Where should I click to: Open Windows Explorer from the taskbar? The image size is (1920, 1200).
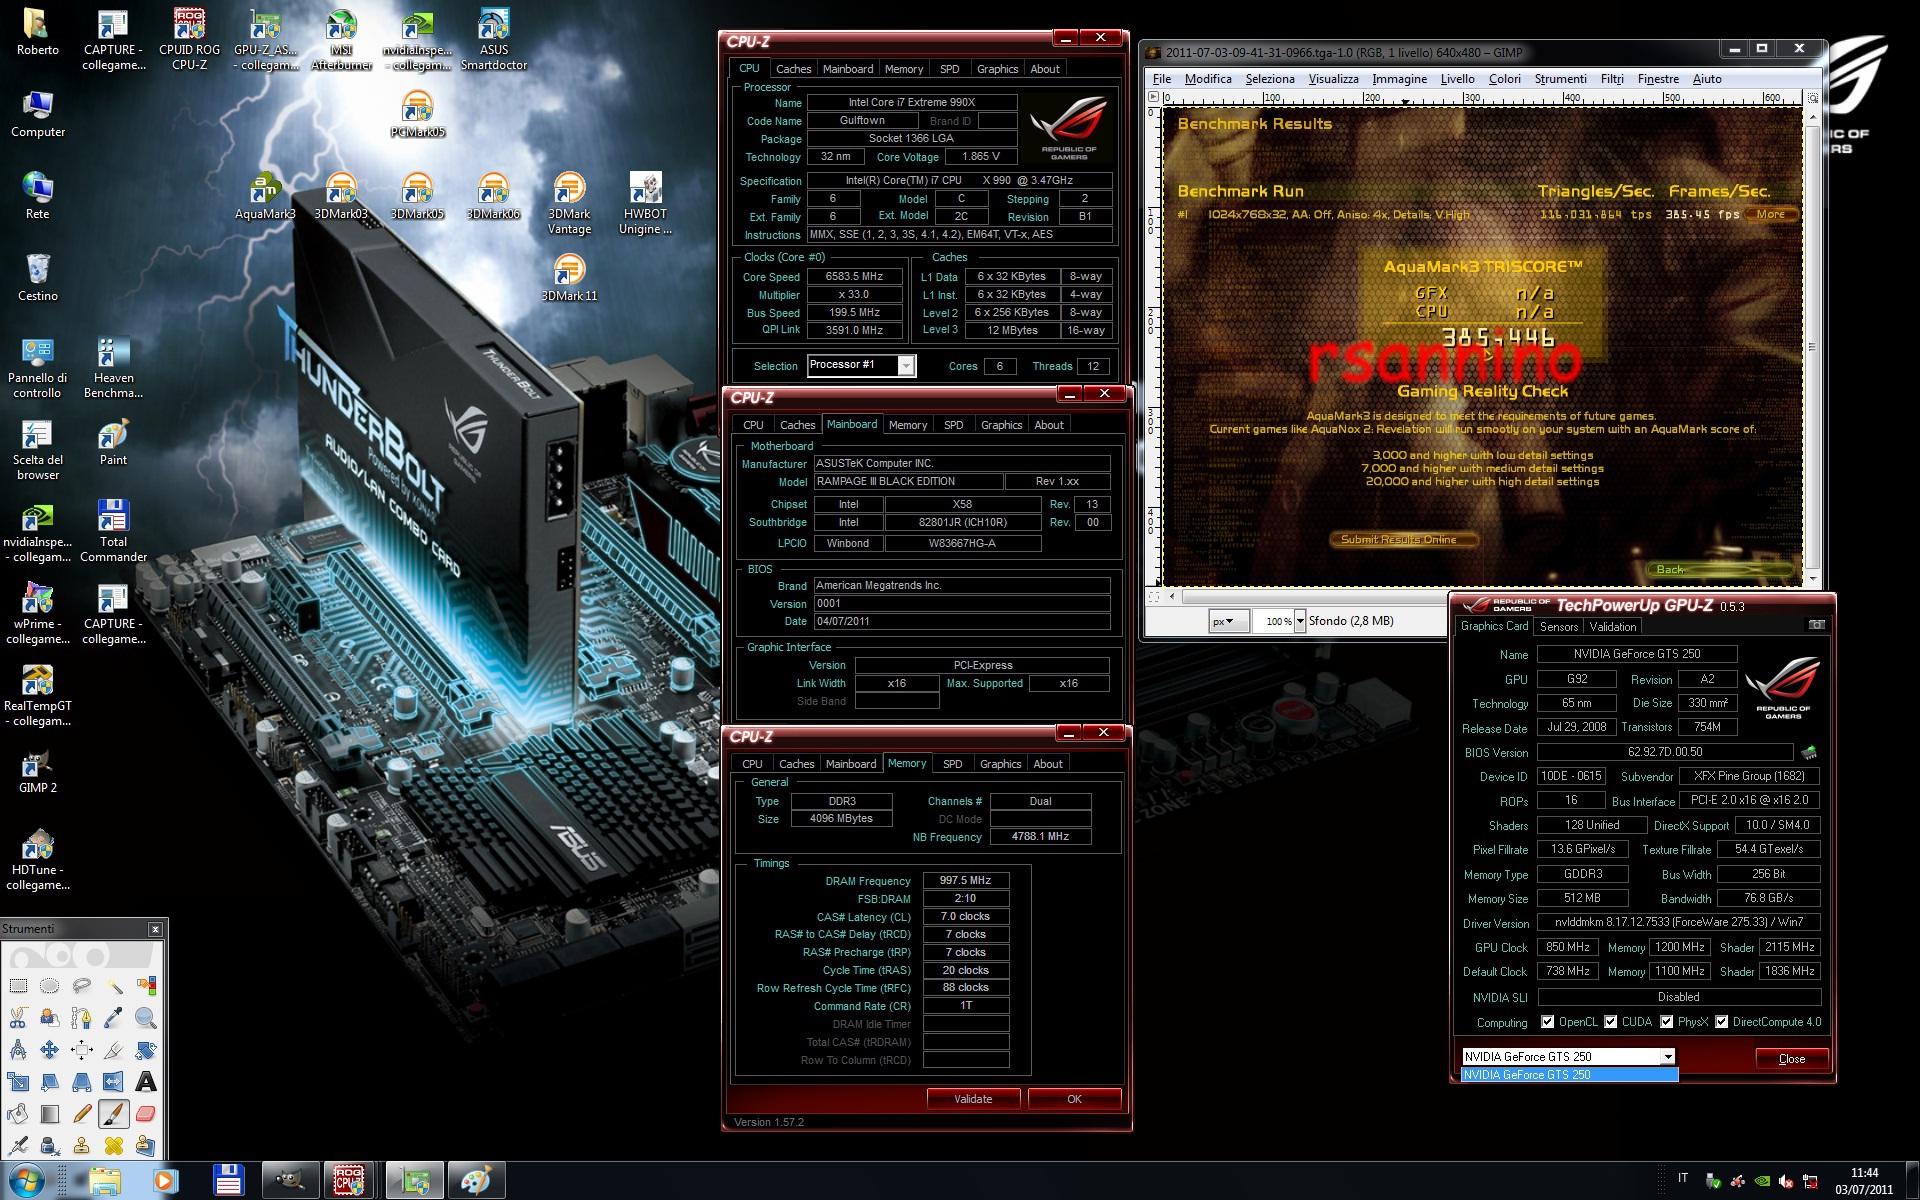tap(104, 1181)
